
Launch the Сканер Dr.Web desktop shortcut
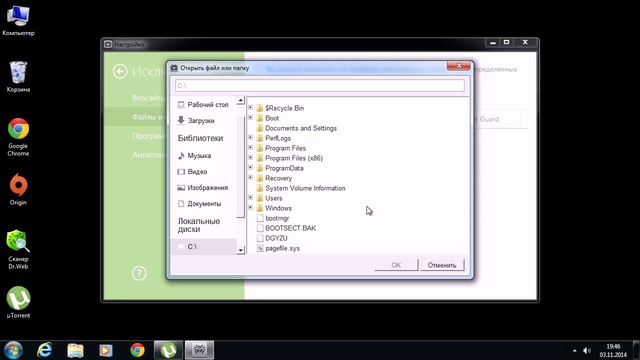pyautogui.click(x=18, y=249)
